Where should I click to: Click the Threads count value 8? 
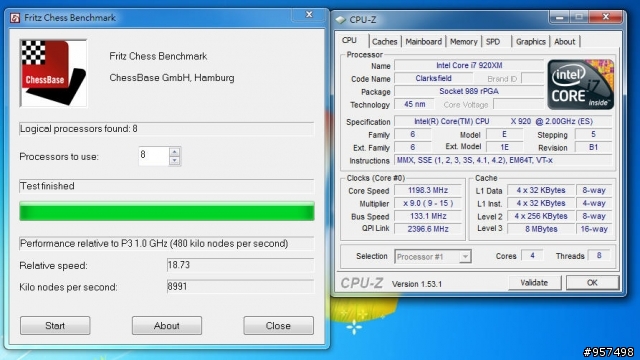[x=599, y=256]
